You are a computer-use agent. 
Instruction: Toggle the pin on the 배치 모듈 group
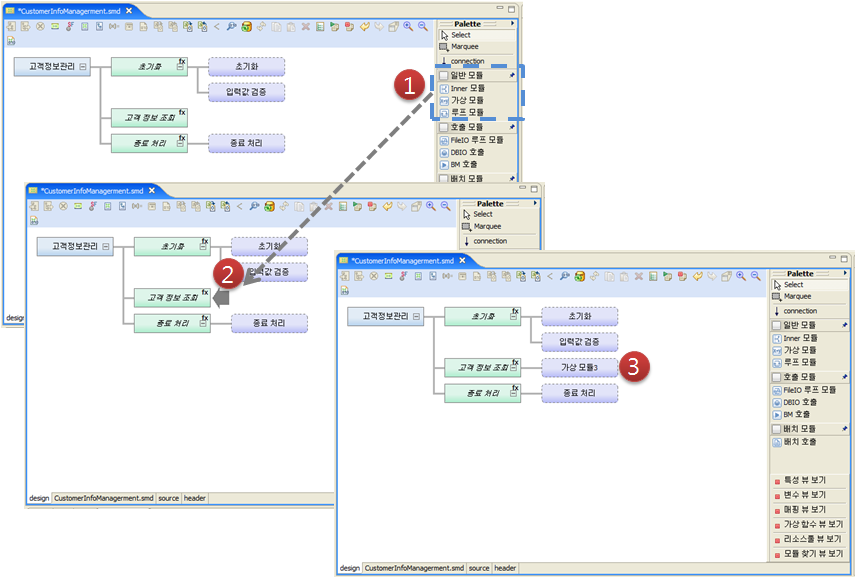pos(843,431)
